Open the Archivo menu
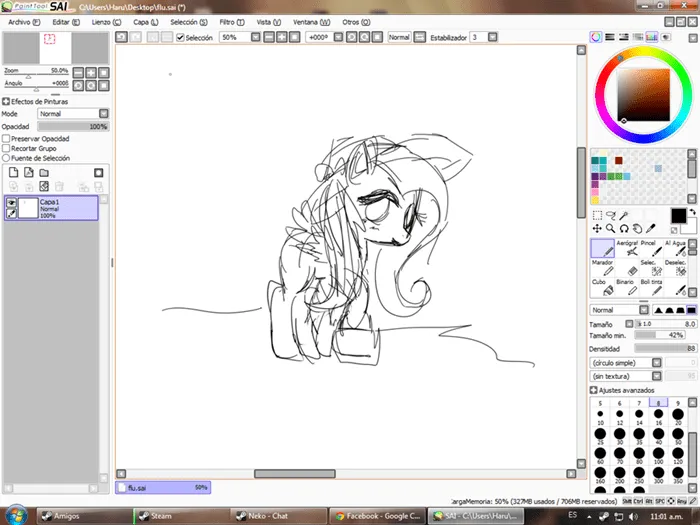 pos(24,22)
